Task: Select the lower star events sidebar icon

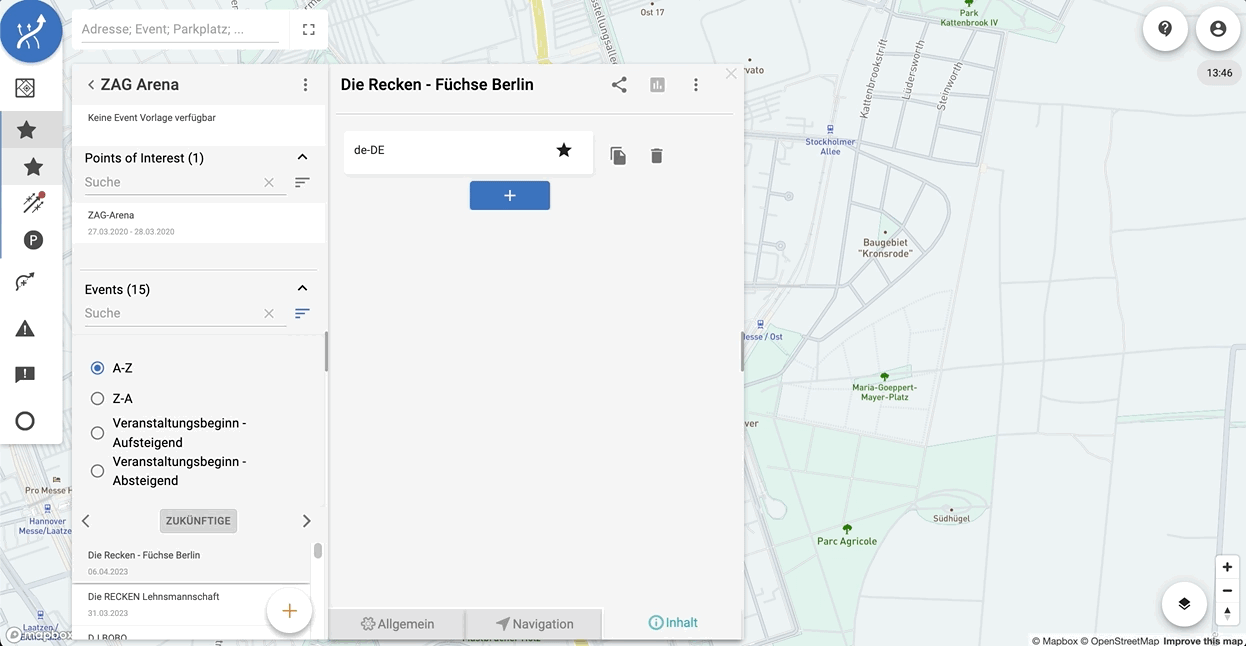Action: click(33, 167)
